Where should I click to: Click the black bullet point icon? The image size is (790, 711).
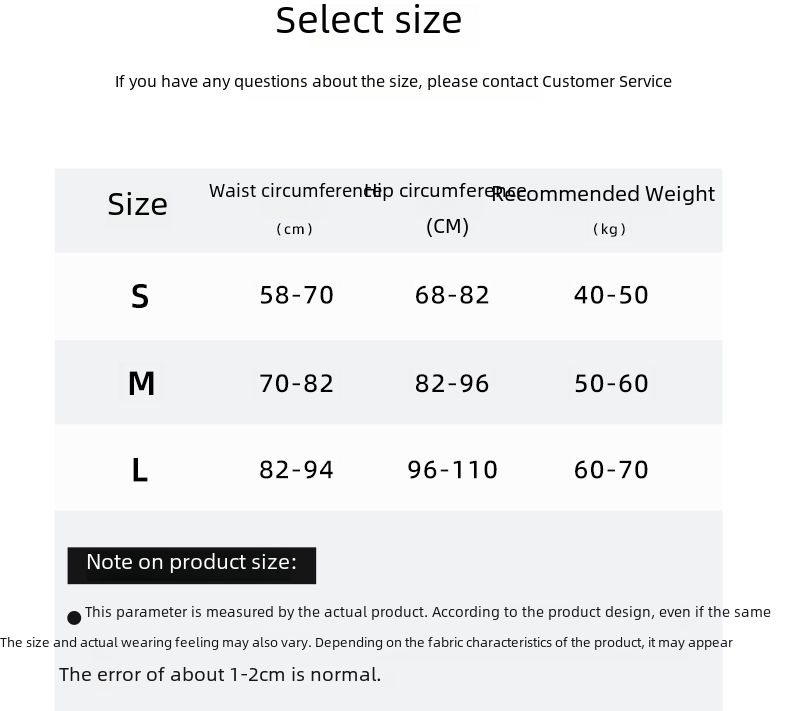click(x=74, y=618)
